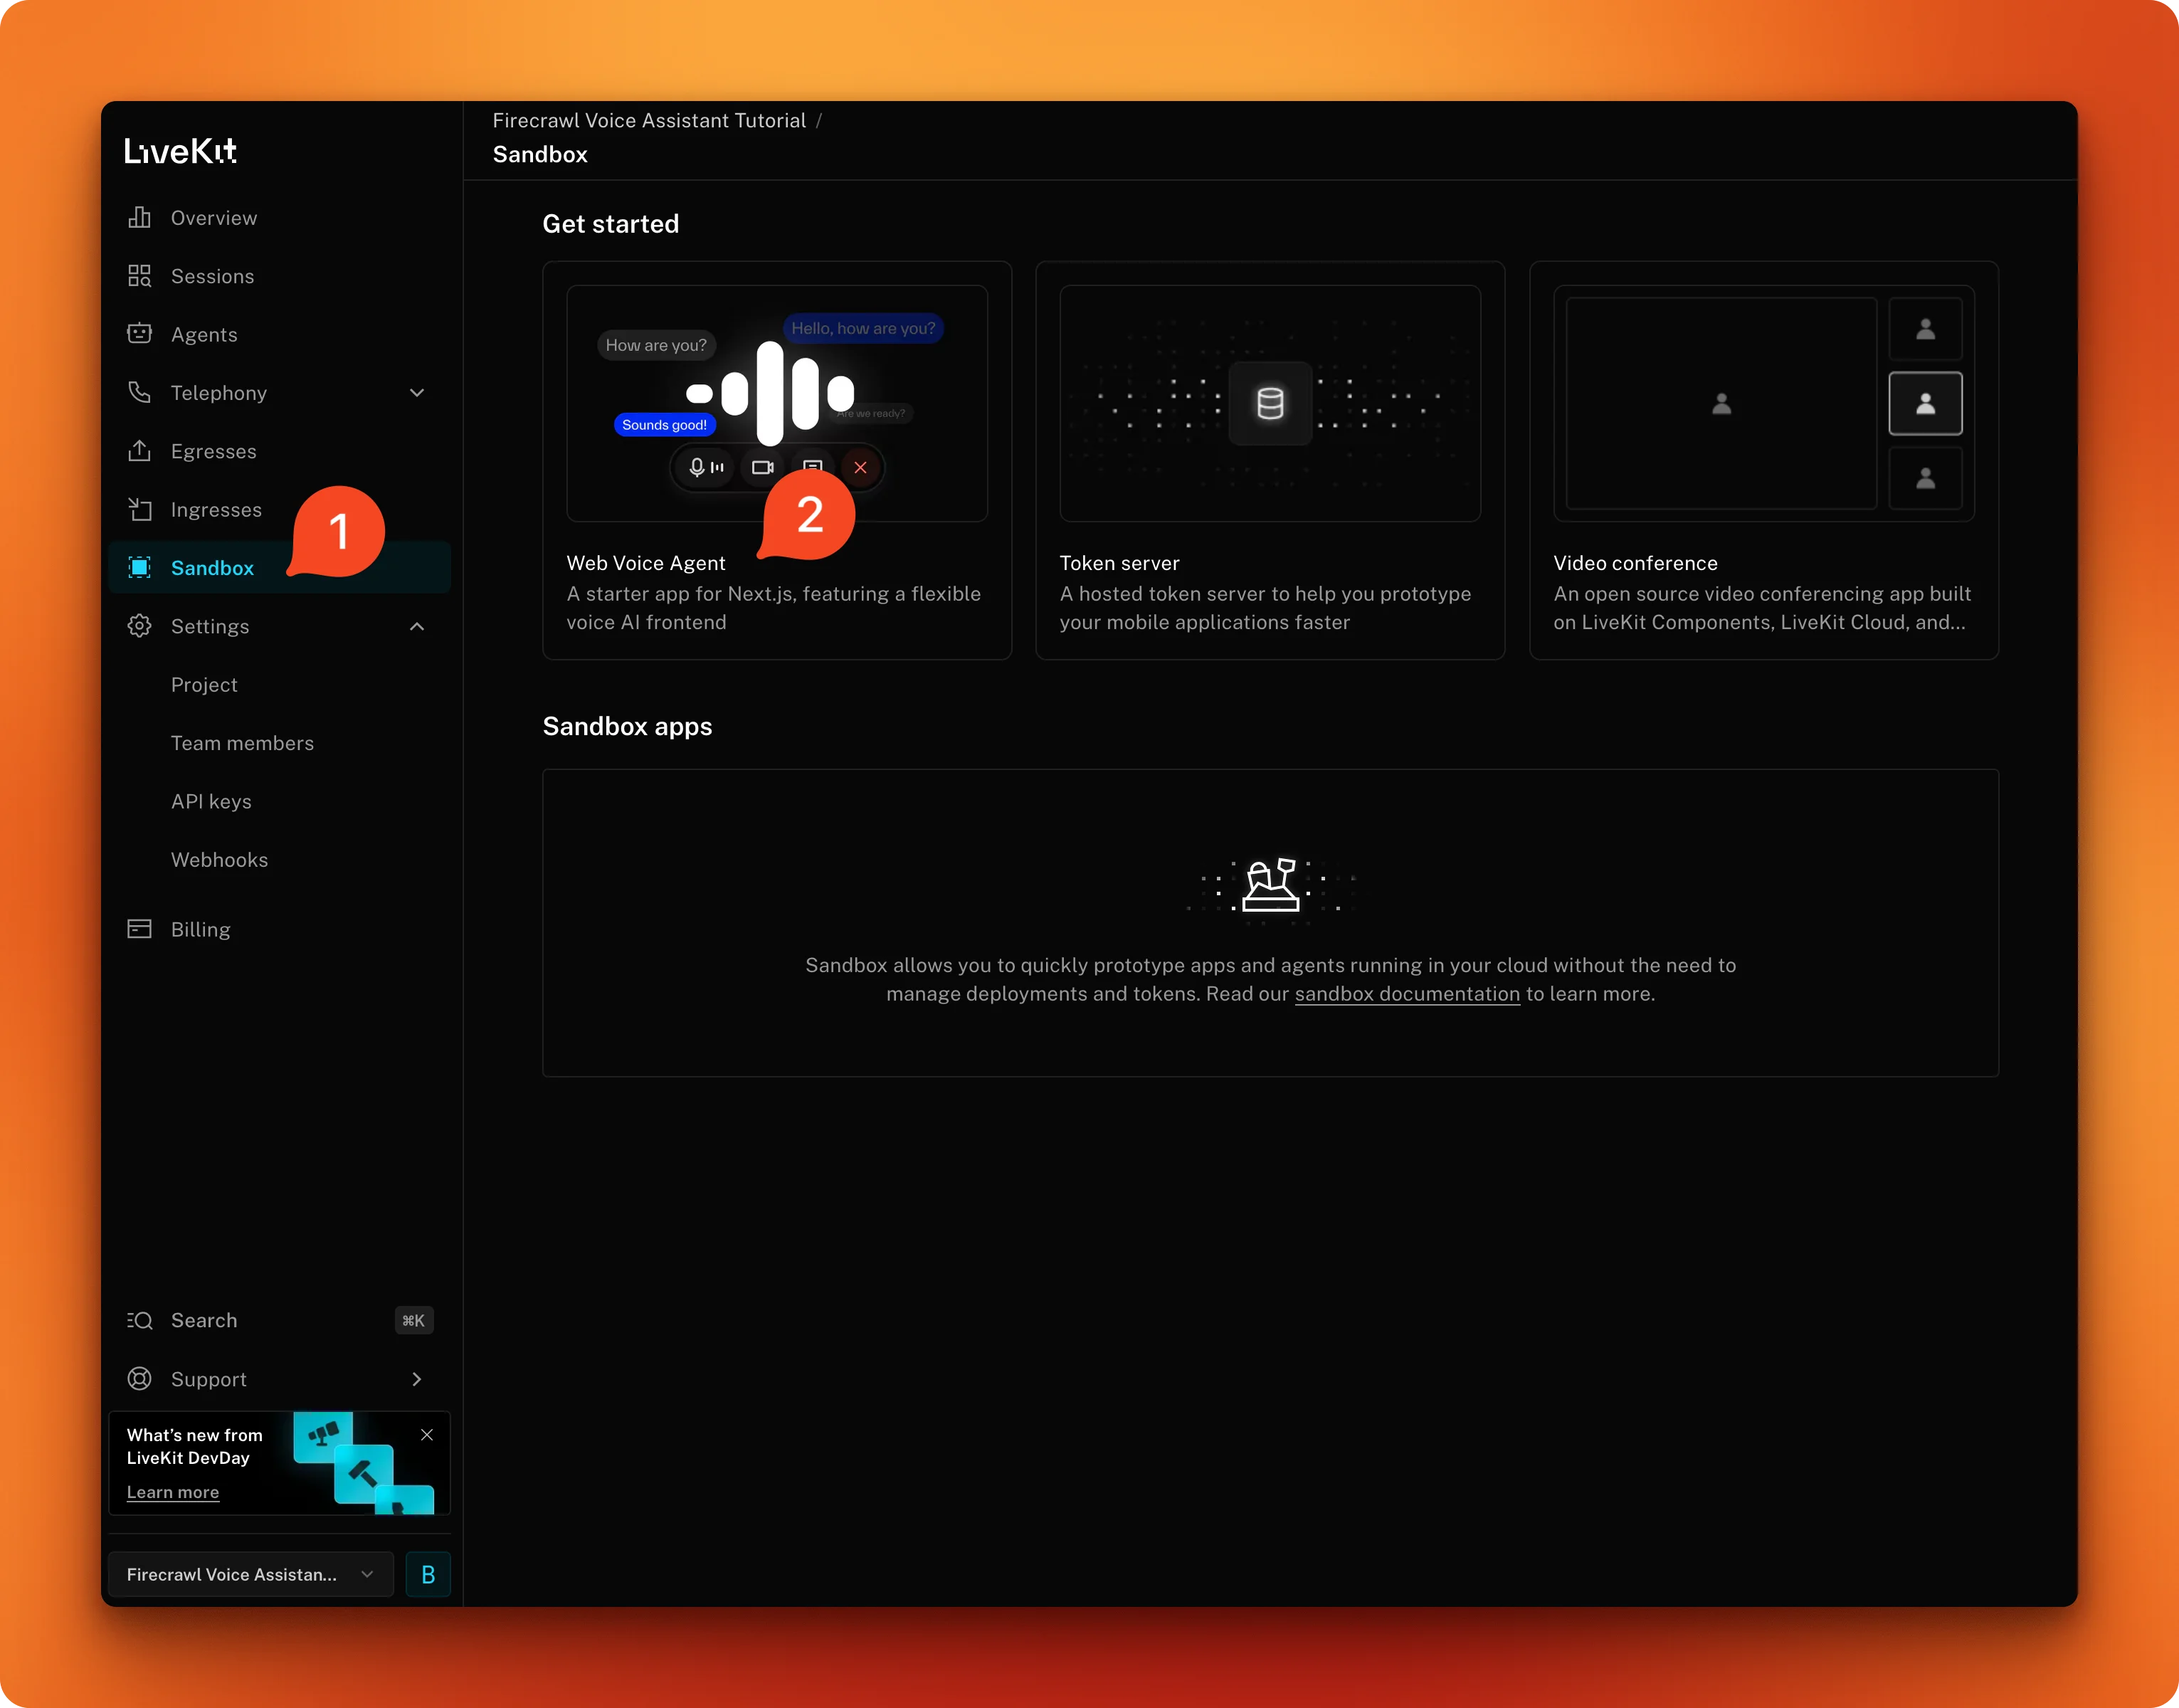Open Billing from the sidebar
This screenshot has height=1708, width=2179.
pos(200,928)
